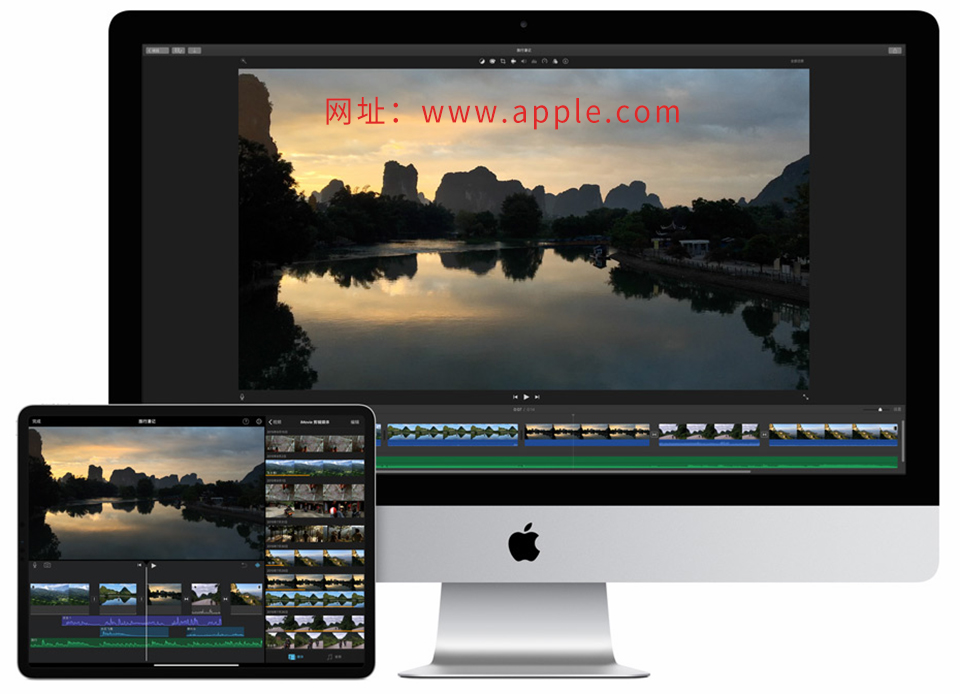Select the green mountains media strip on iPad
Screen dimensions: 960x694
[315, 468]
